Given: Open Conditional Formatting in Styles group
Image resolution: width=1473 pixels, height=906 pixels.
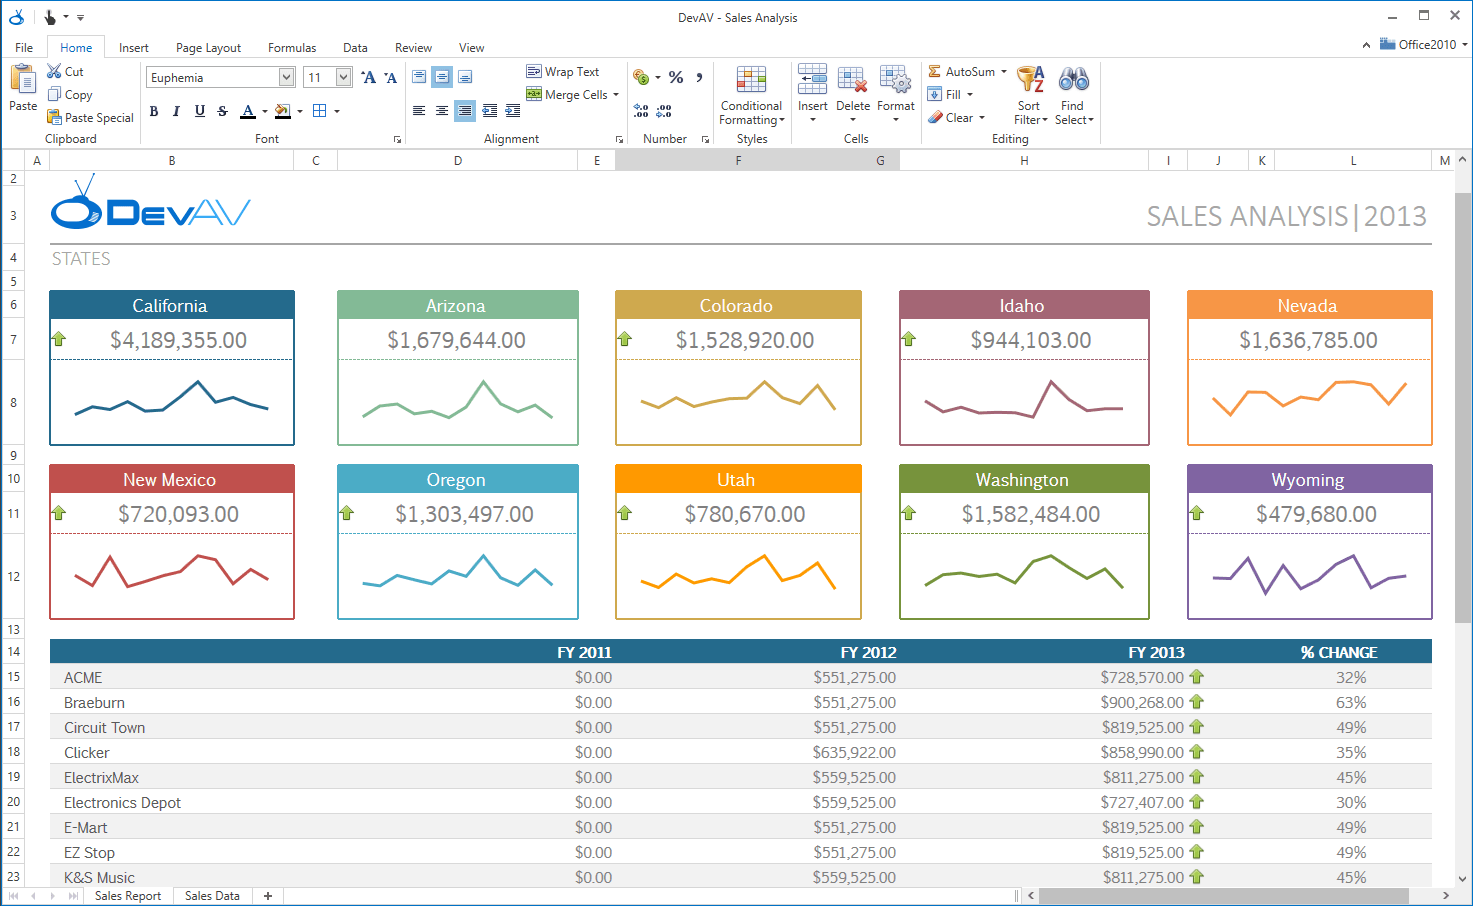Looking at the screenshot, I should (751, 97).
